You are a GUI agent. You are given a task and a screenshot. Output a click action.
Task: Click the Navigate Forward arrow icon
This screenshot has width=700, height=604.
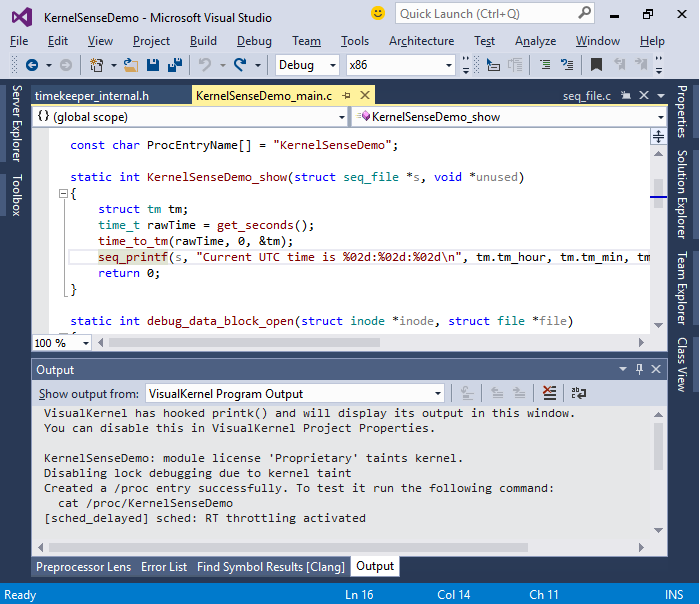pyautogui.click(x=66, y=65)
